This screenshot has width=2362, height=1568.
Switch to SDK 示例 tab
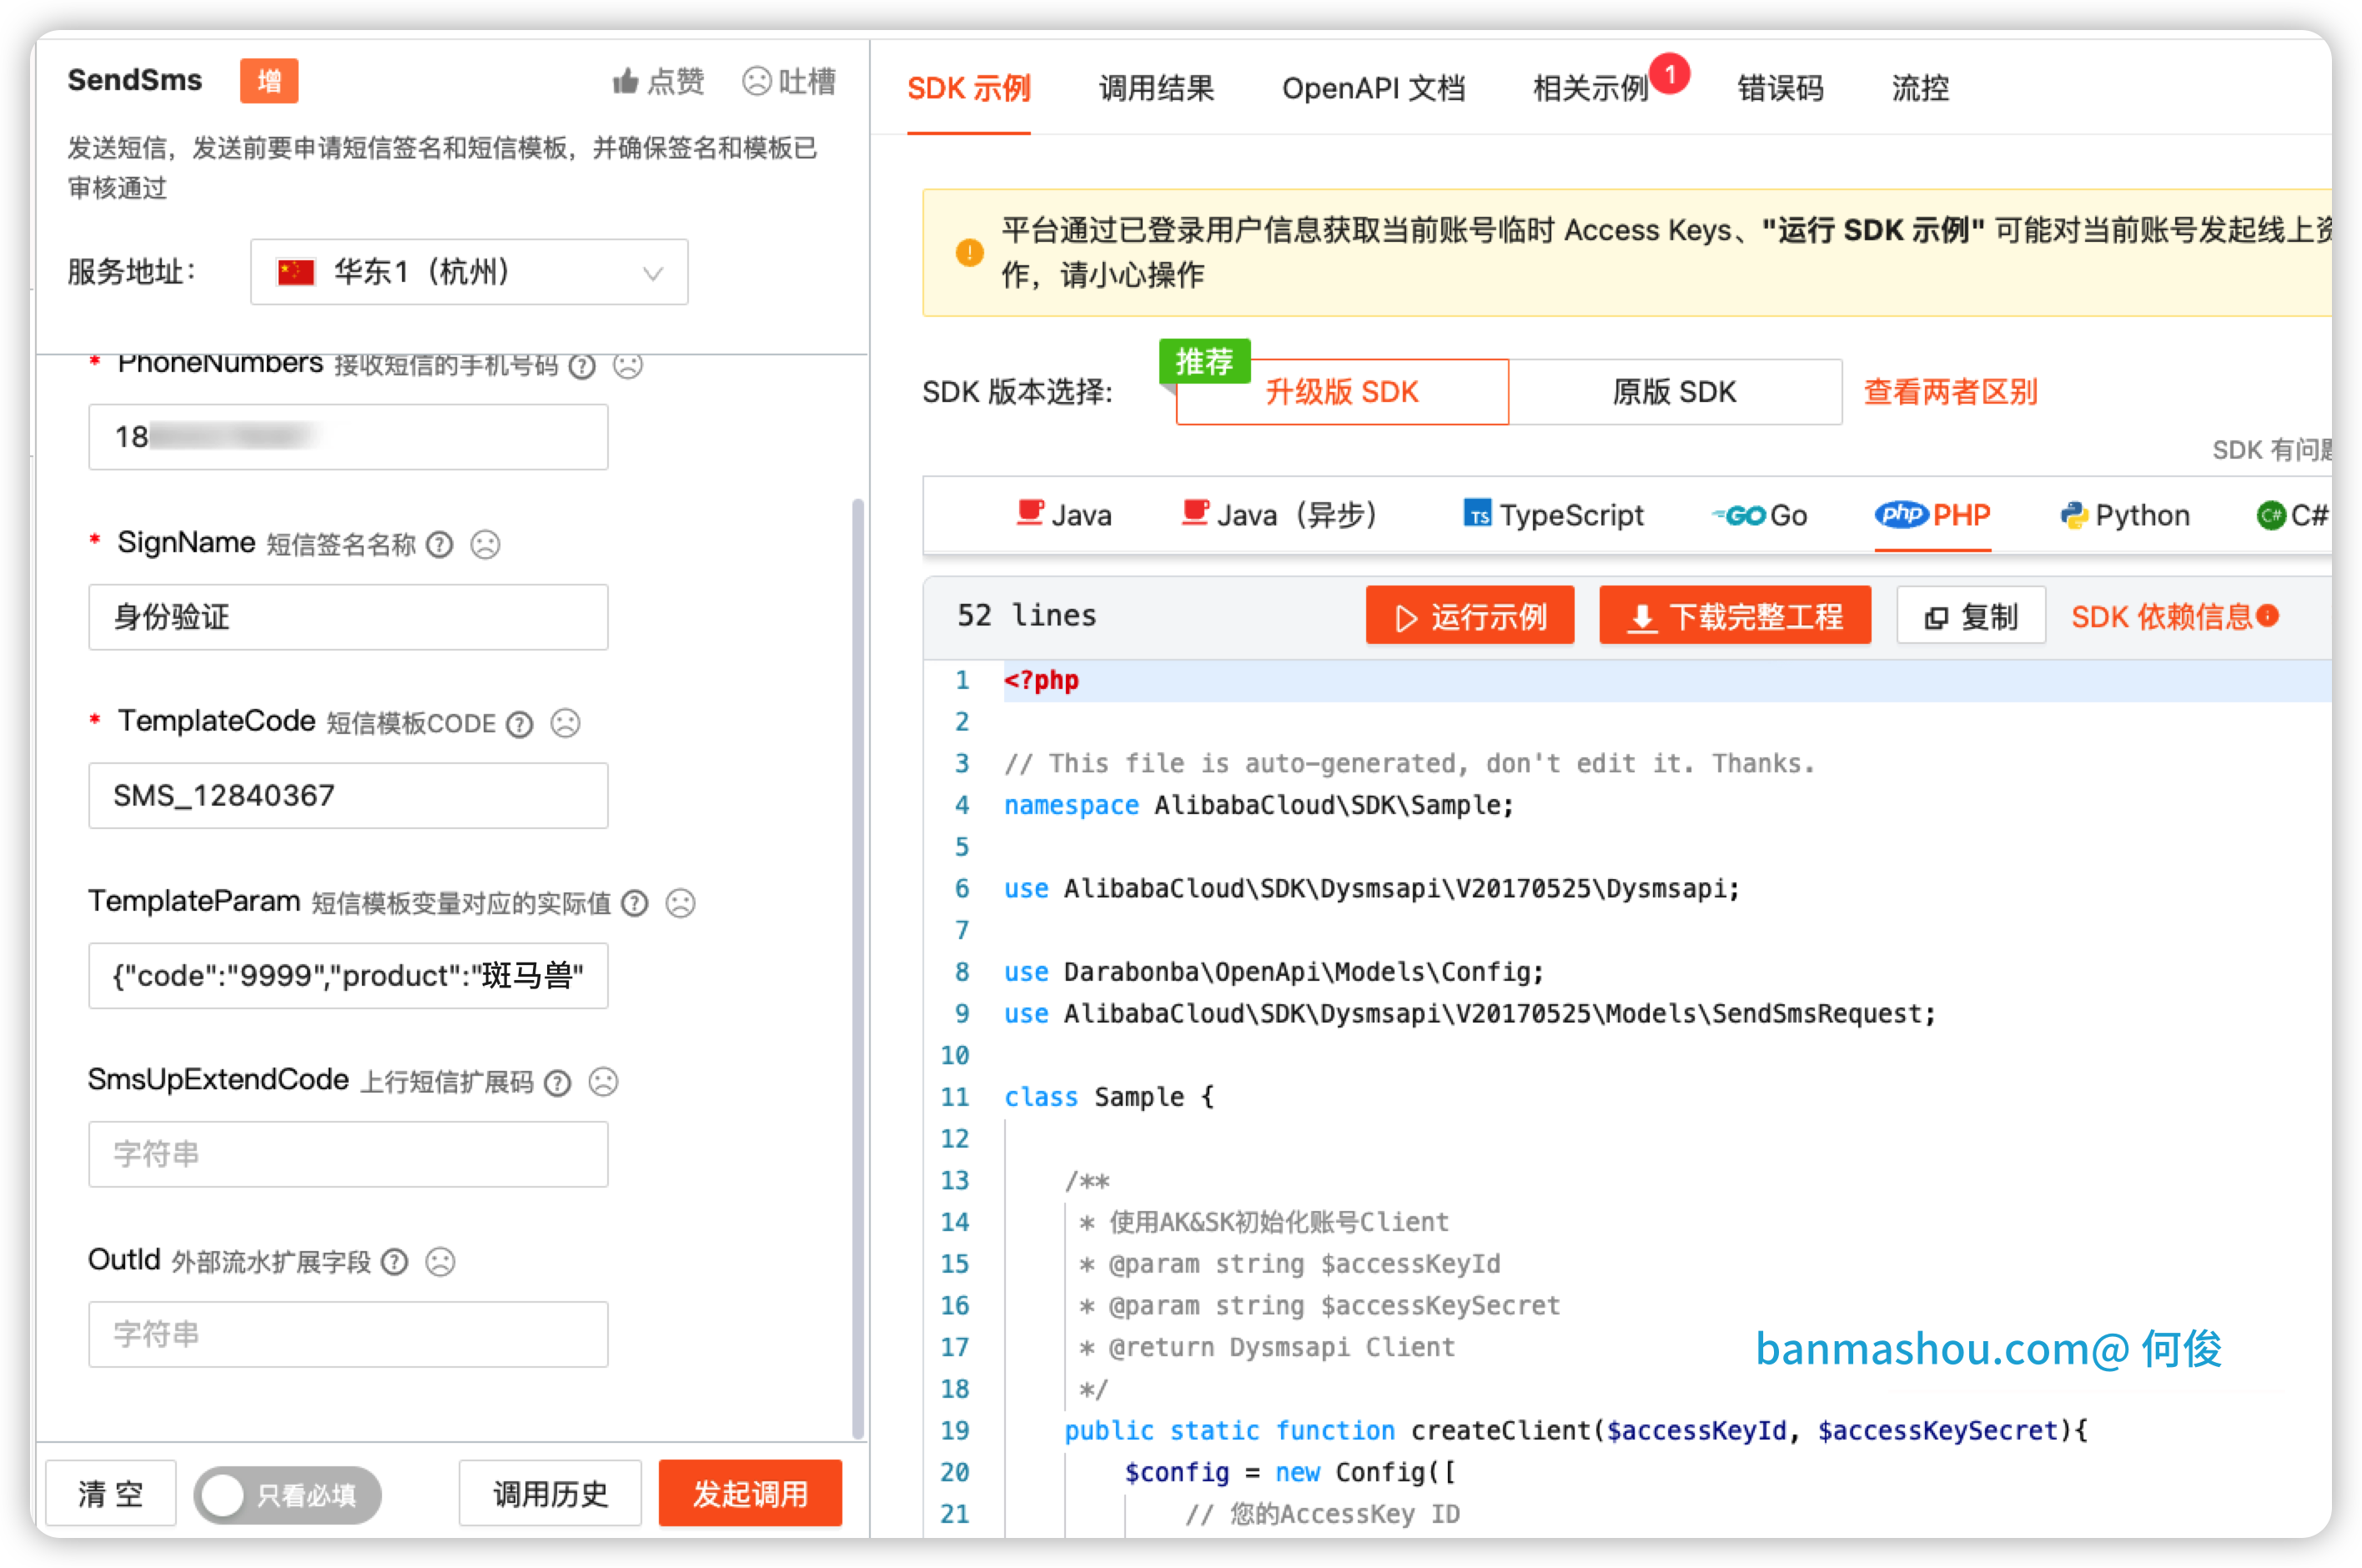coord(968,89)
